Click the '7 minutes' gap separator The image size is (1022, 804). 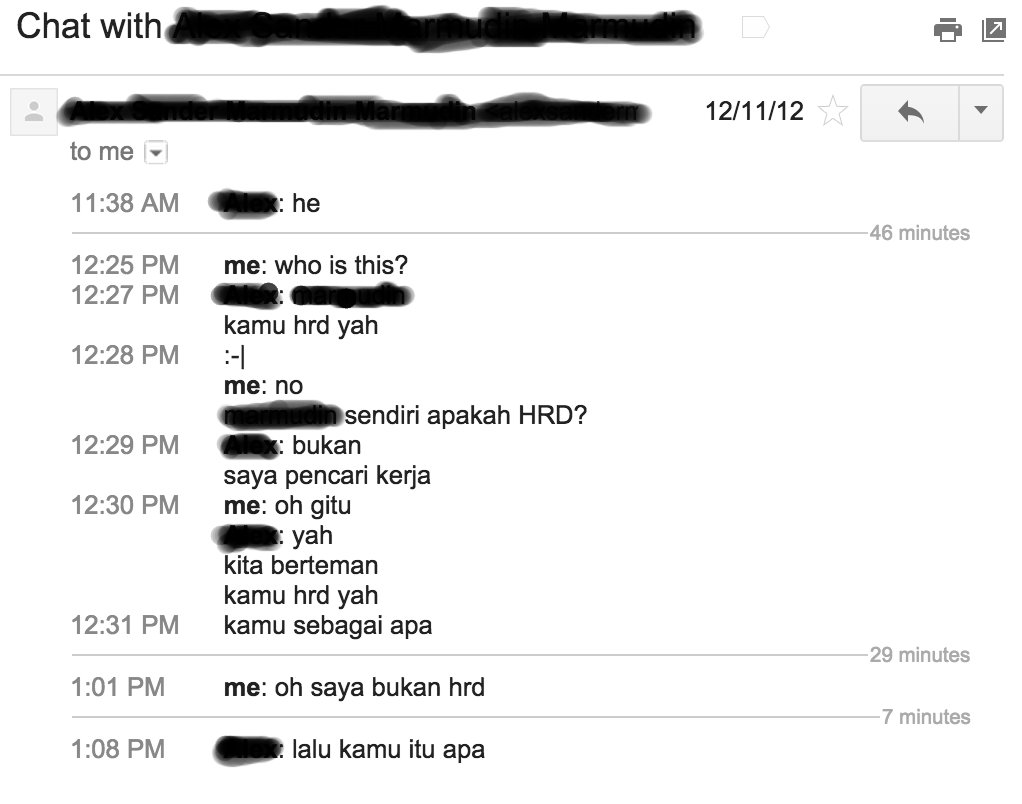[926, 717]
